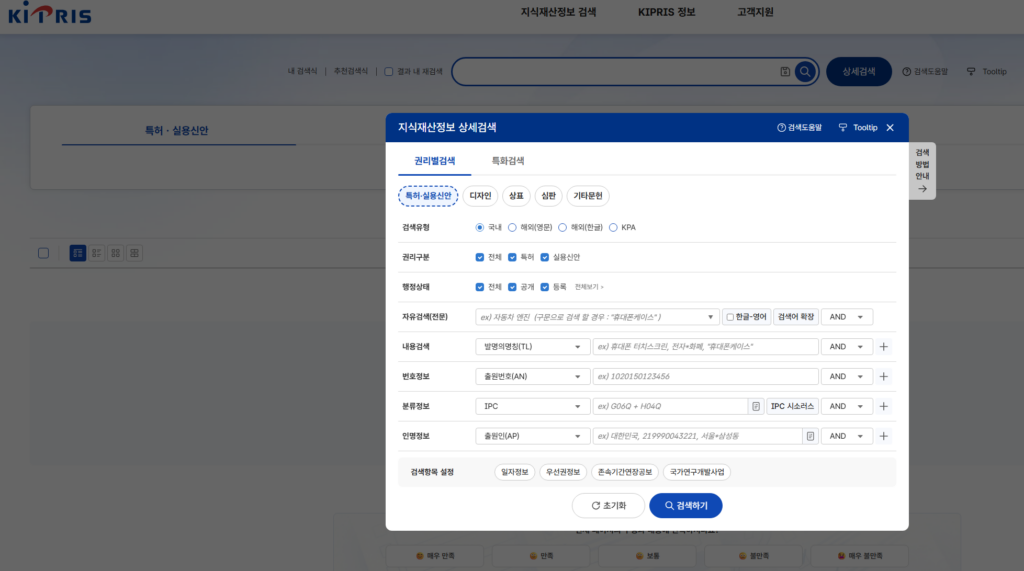Select the KPA radio button
The width and height of the screenshot is (1024, 571).
[x=613, y=227]
